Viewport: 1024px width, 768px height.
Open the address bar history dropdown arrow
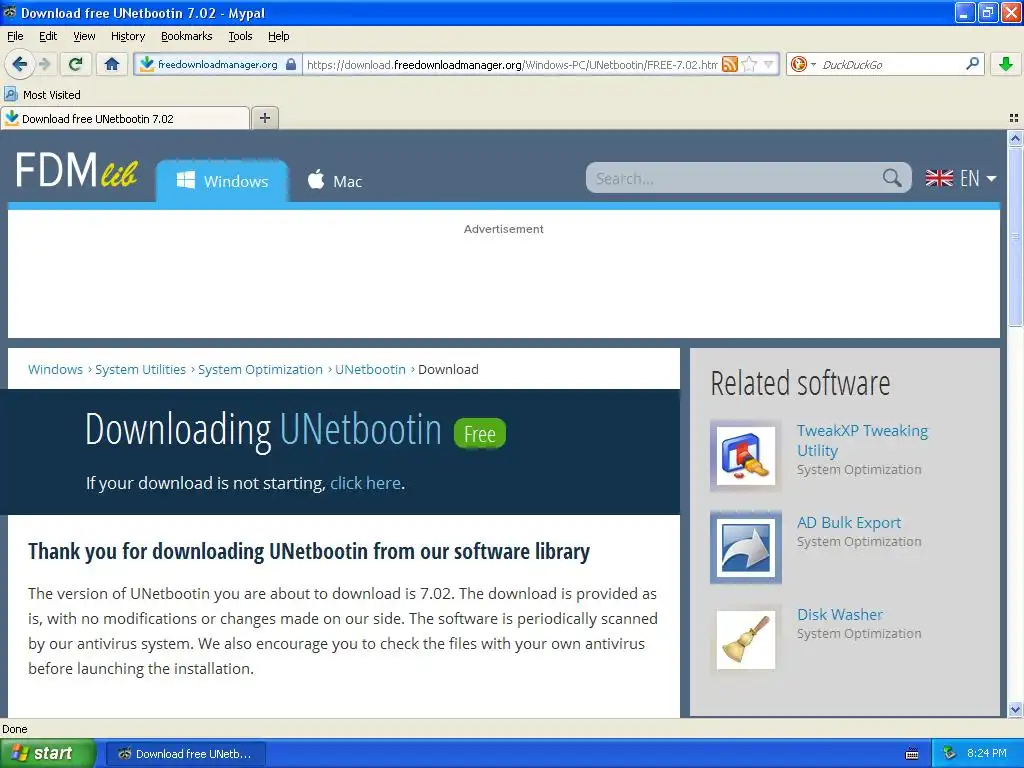tap(769, 64)
